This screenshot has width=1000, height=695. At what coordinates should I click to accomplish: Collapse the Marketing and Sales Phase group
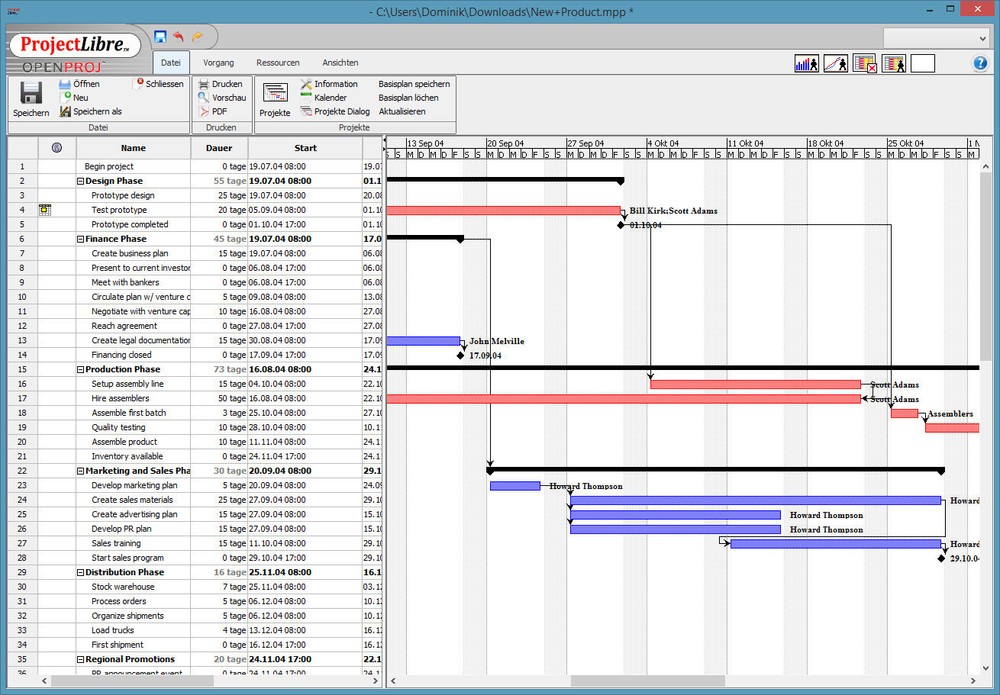coord(82,470)
